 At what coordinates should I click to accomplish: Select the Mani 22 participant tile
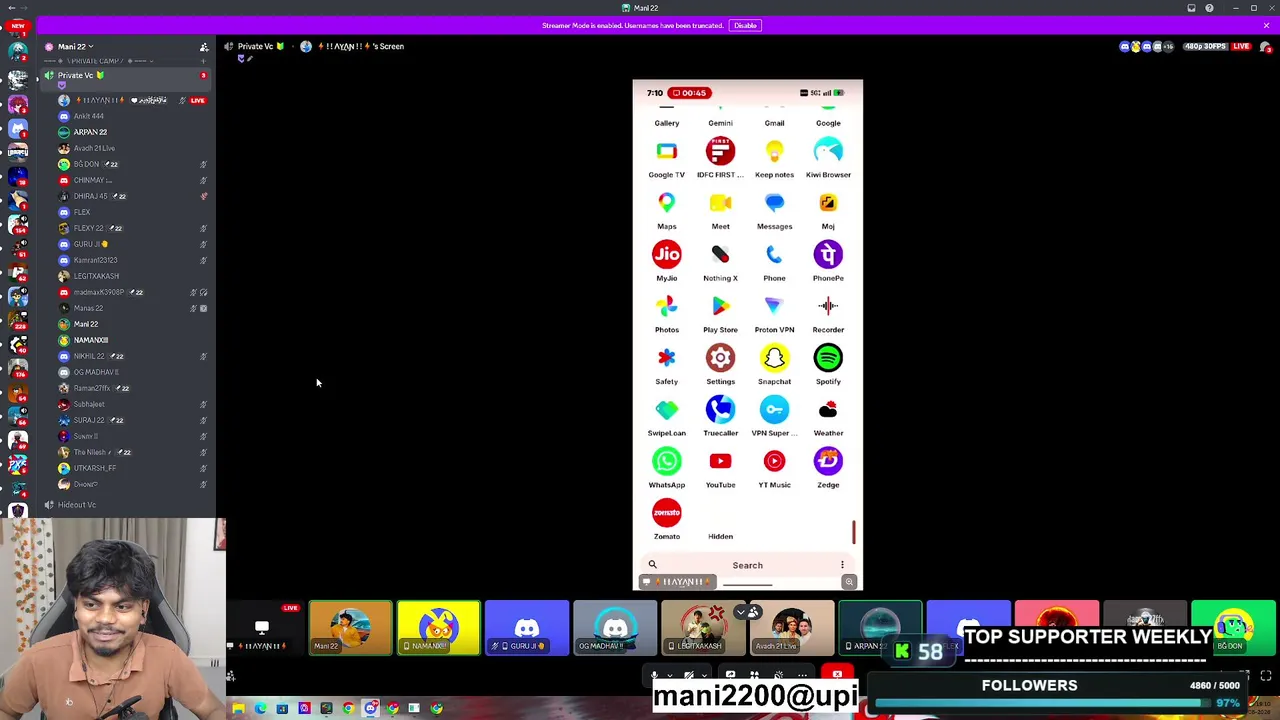pos(350,627)
